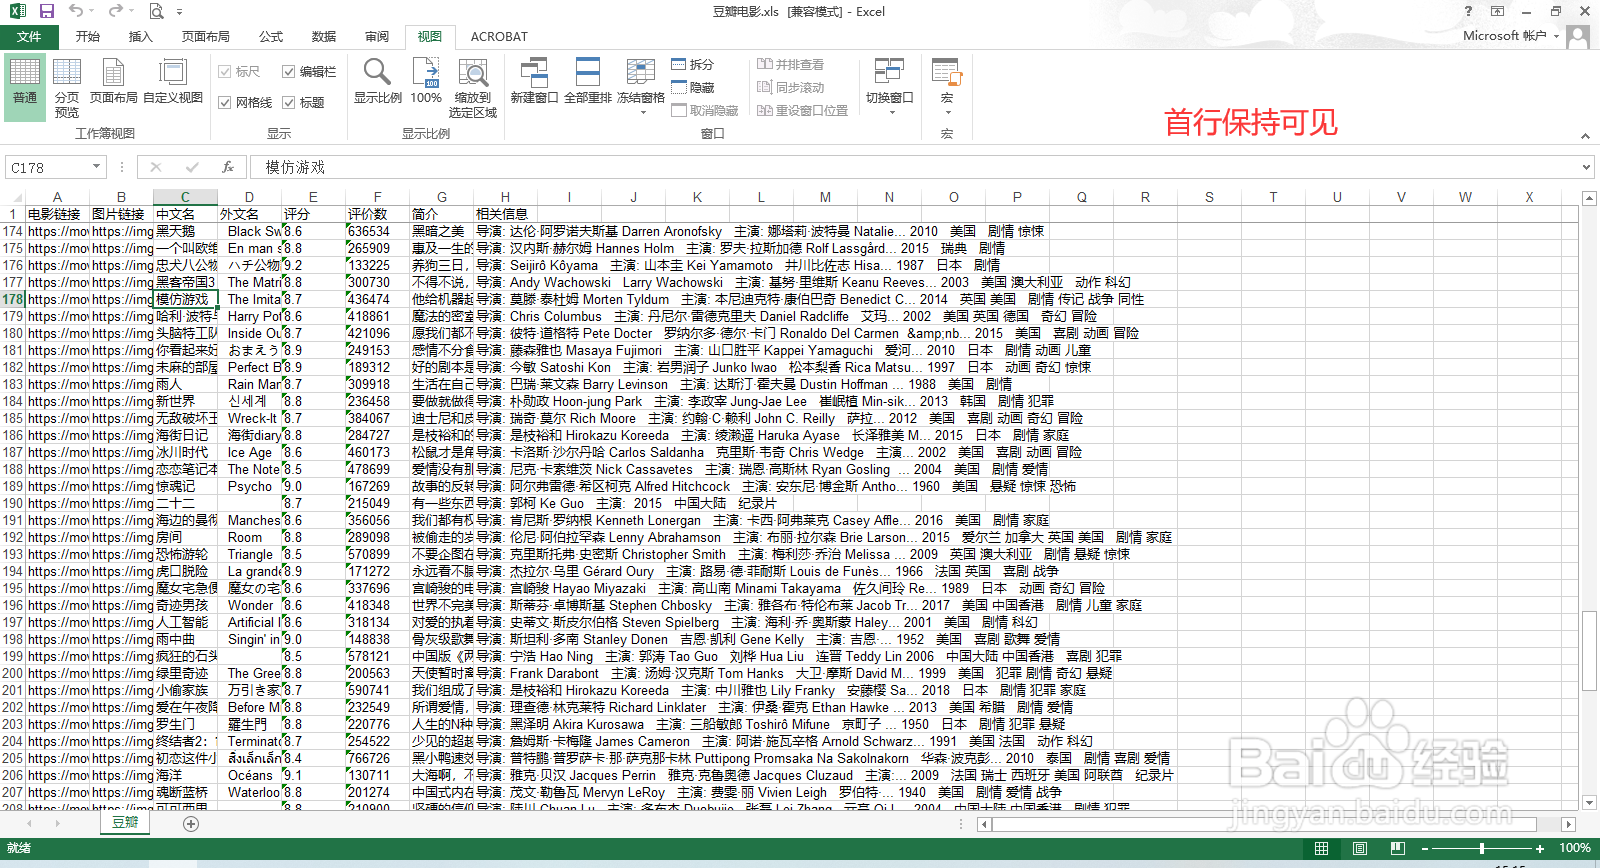Open Custom Views (自定义视图)
The width and height of the screenshot is (1600, 868).
173,80
